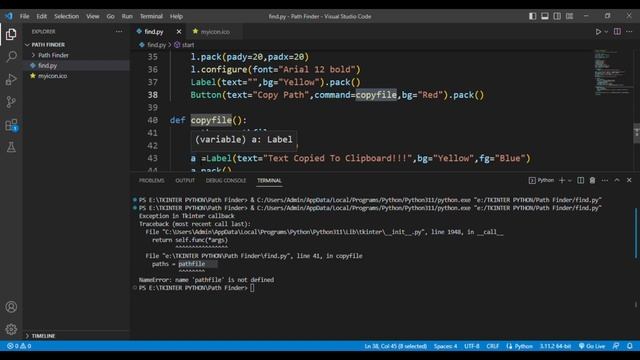Split the terminal panel
Screen dimensions: 640x360
point(580,180)
